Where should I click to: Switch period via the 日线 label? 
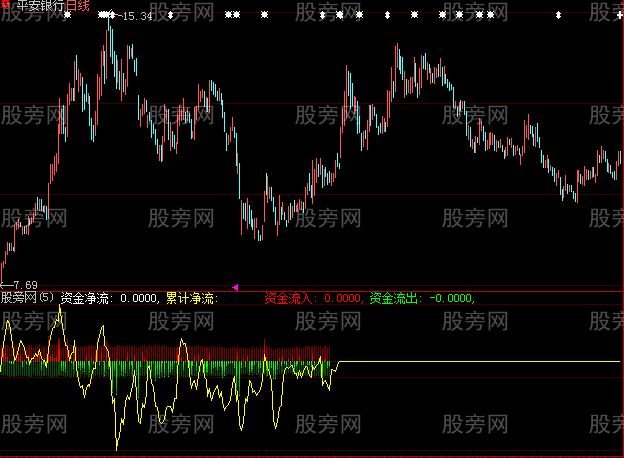coord(77,6)
